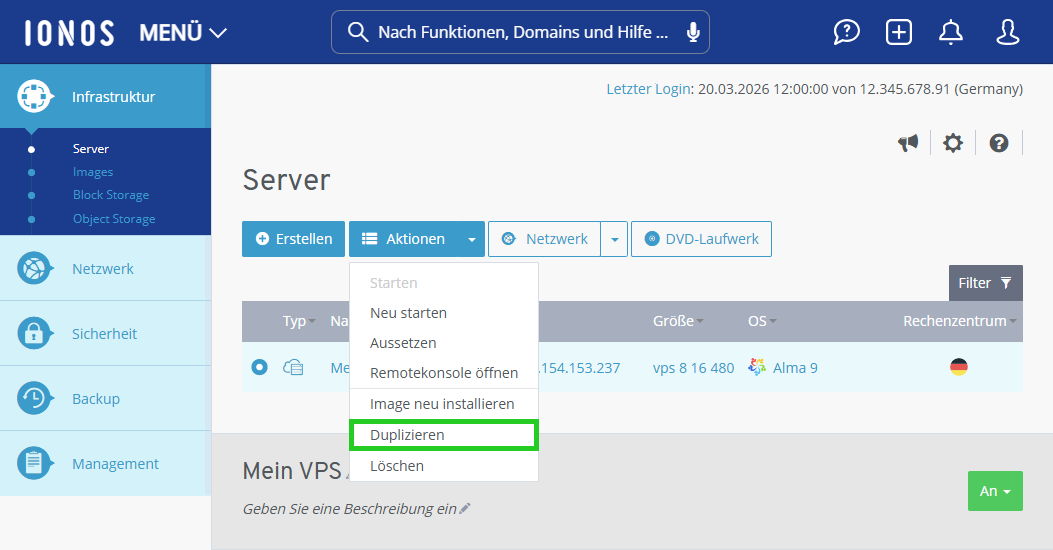Select the server row radio button
Image resolution: width=1053 pixels, height=550 pixels.
pyautogui.click(x=259, y=367)
